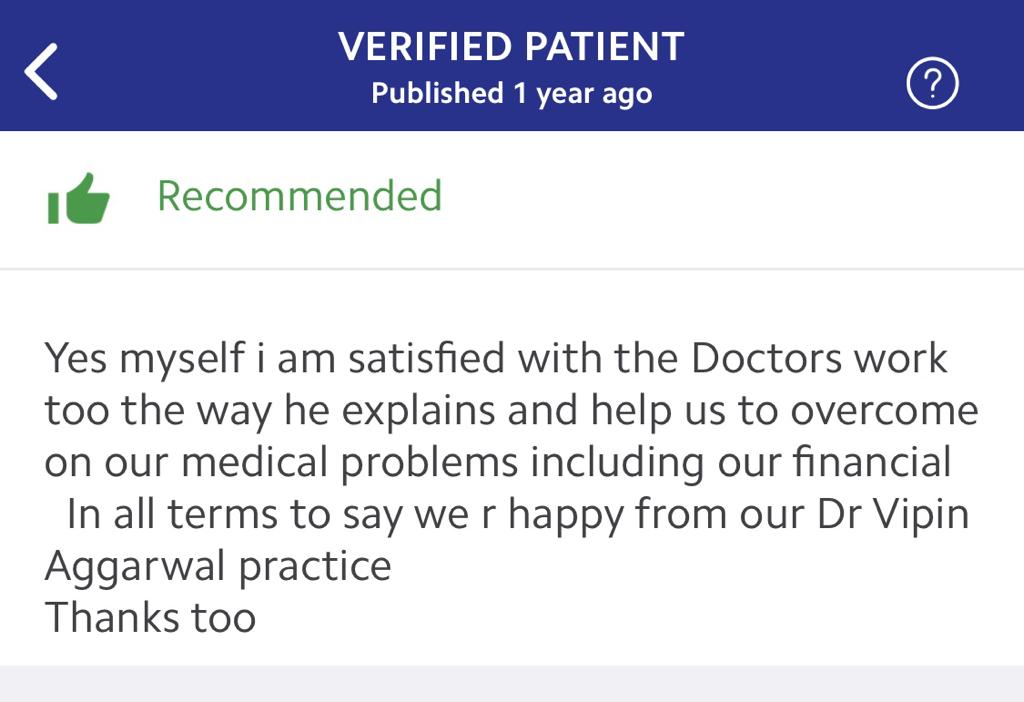This screenshot has height=702, width=1024.
Task: Click the word "Doctors" in the review
Action: (x=767, y=358)
